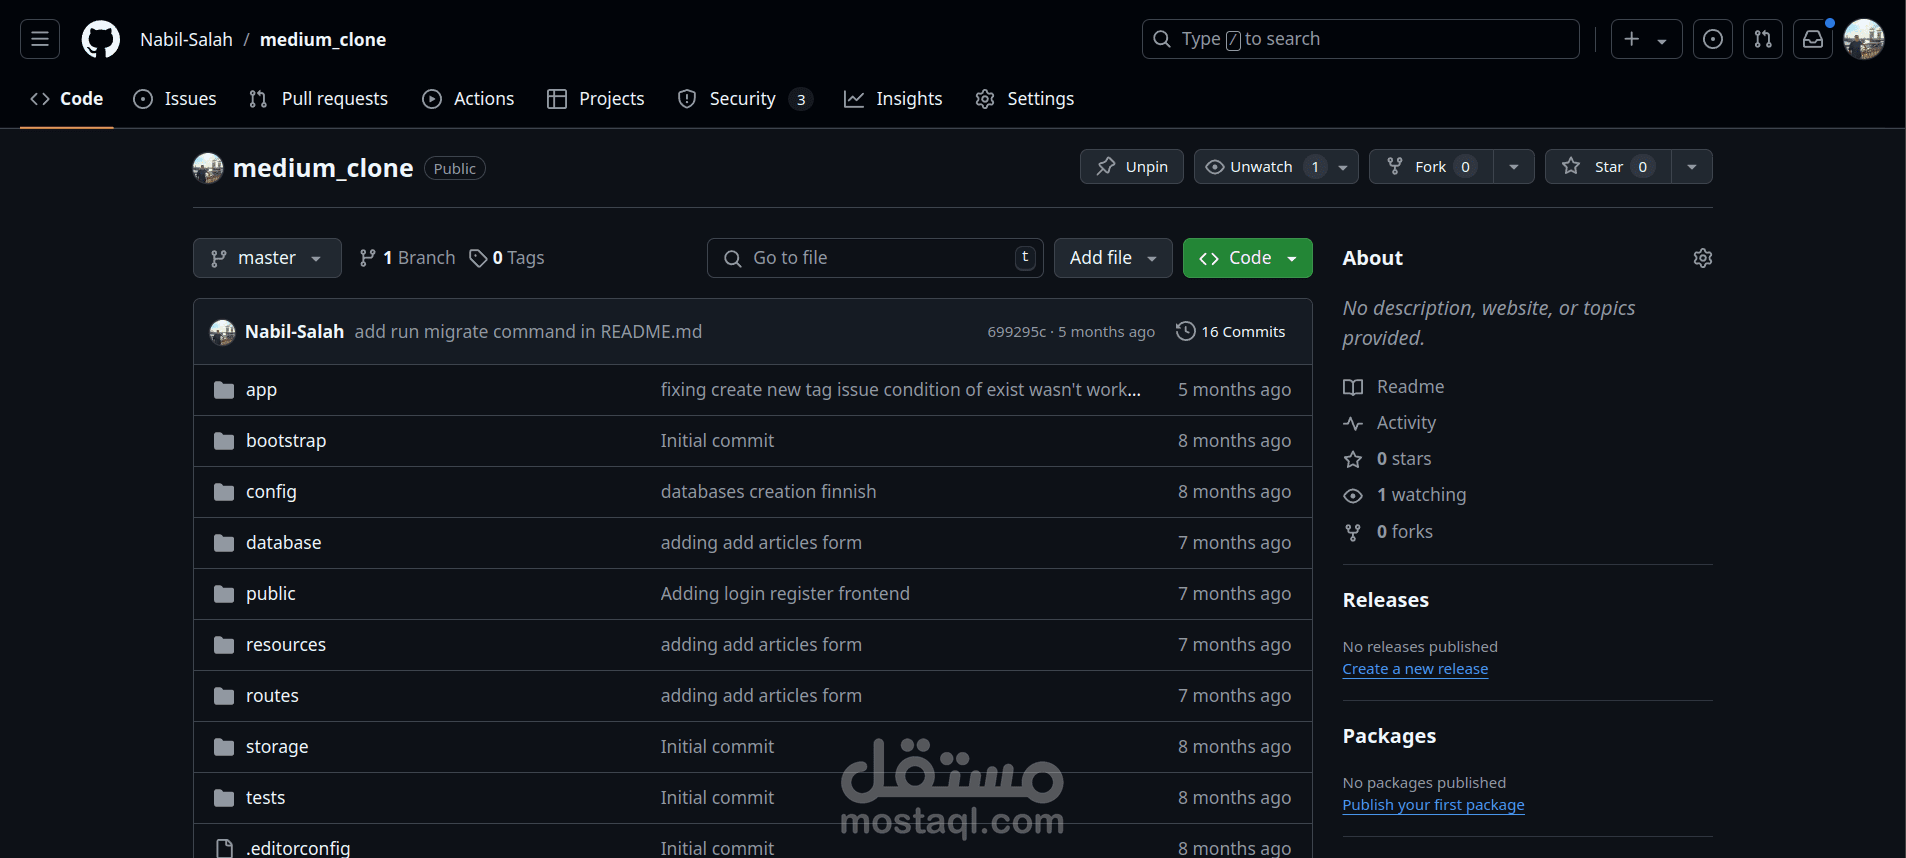Switch to the Insights tab
1906x858 pixels.
[x=893, y=99]
